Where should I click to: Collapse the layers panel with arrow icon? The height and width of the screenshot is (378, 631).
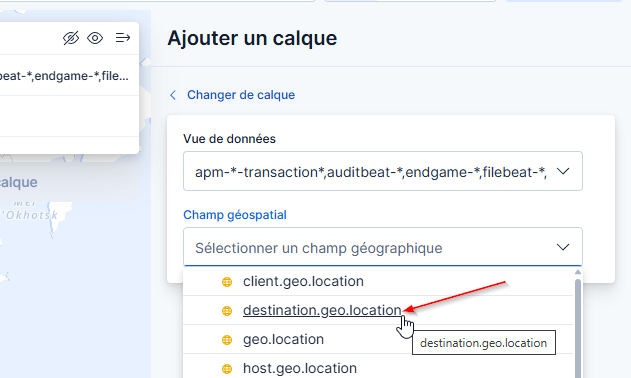pos(123,38)
